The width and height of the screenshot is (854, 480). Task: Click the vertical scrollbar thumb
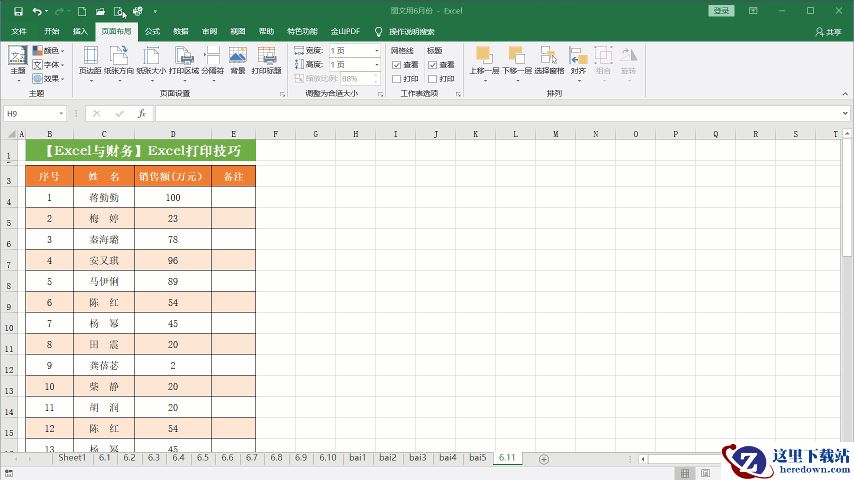tap(846, 196)
